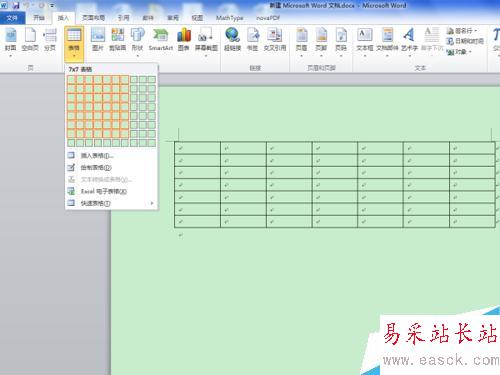Insert a Bookmark (书签)
The image size is (500, 375).
(x=253, y=40)
